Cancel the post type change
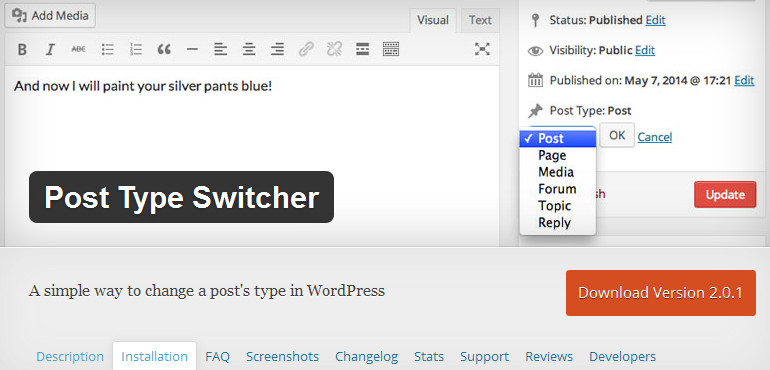Screen dimensions: 770x370 pyautogui.click(x=655, y=137)
